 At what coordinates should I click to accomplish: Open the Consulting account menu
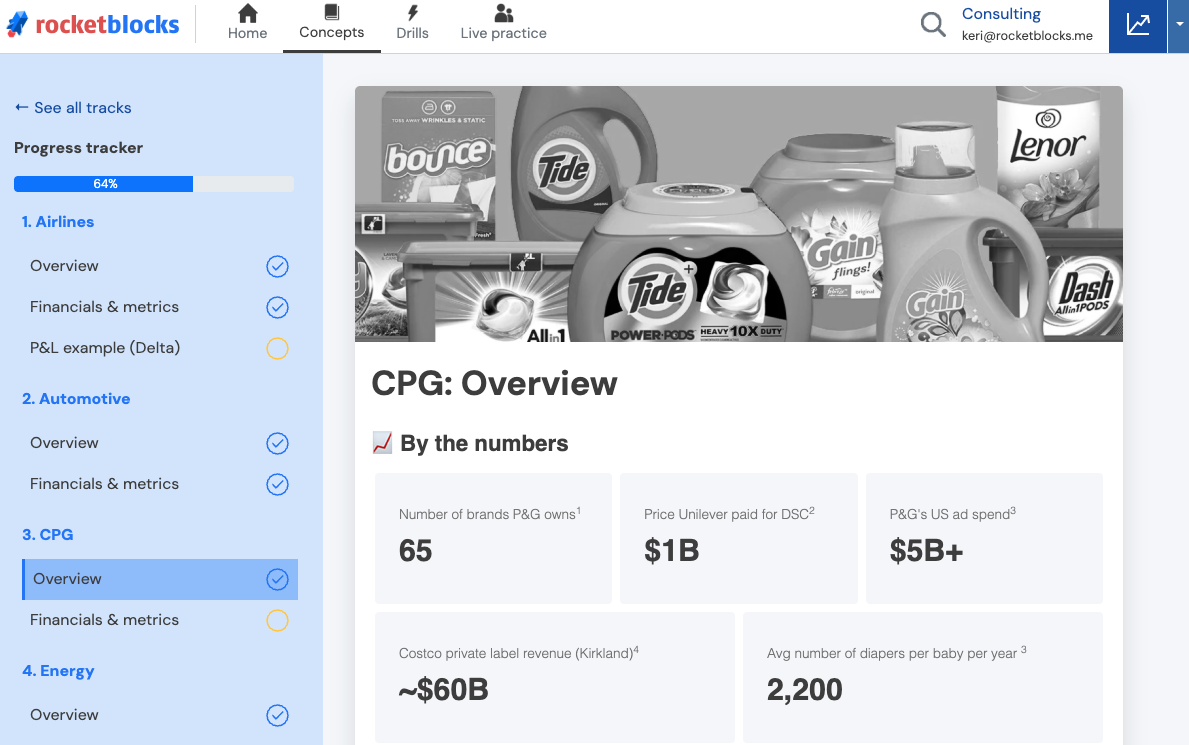[x=999, y=13]
